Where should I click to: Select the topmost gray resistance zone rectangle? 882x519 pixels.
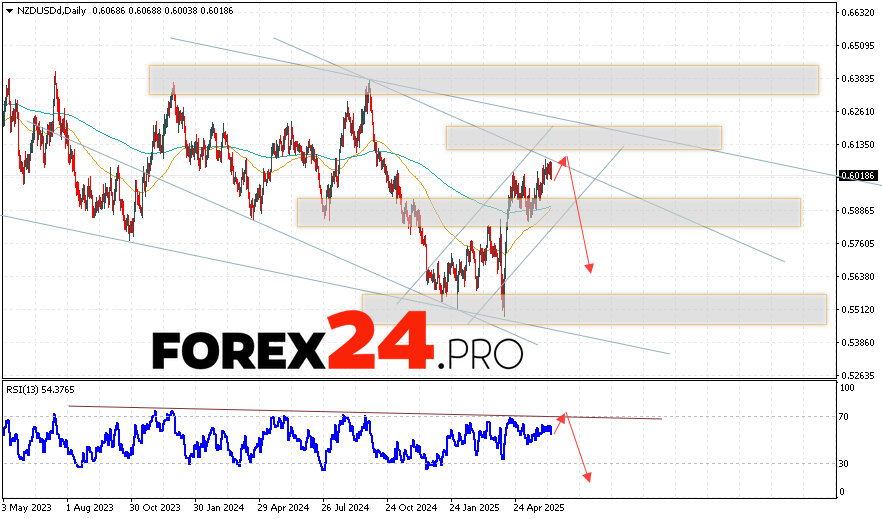point(483,80)
